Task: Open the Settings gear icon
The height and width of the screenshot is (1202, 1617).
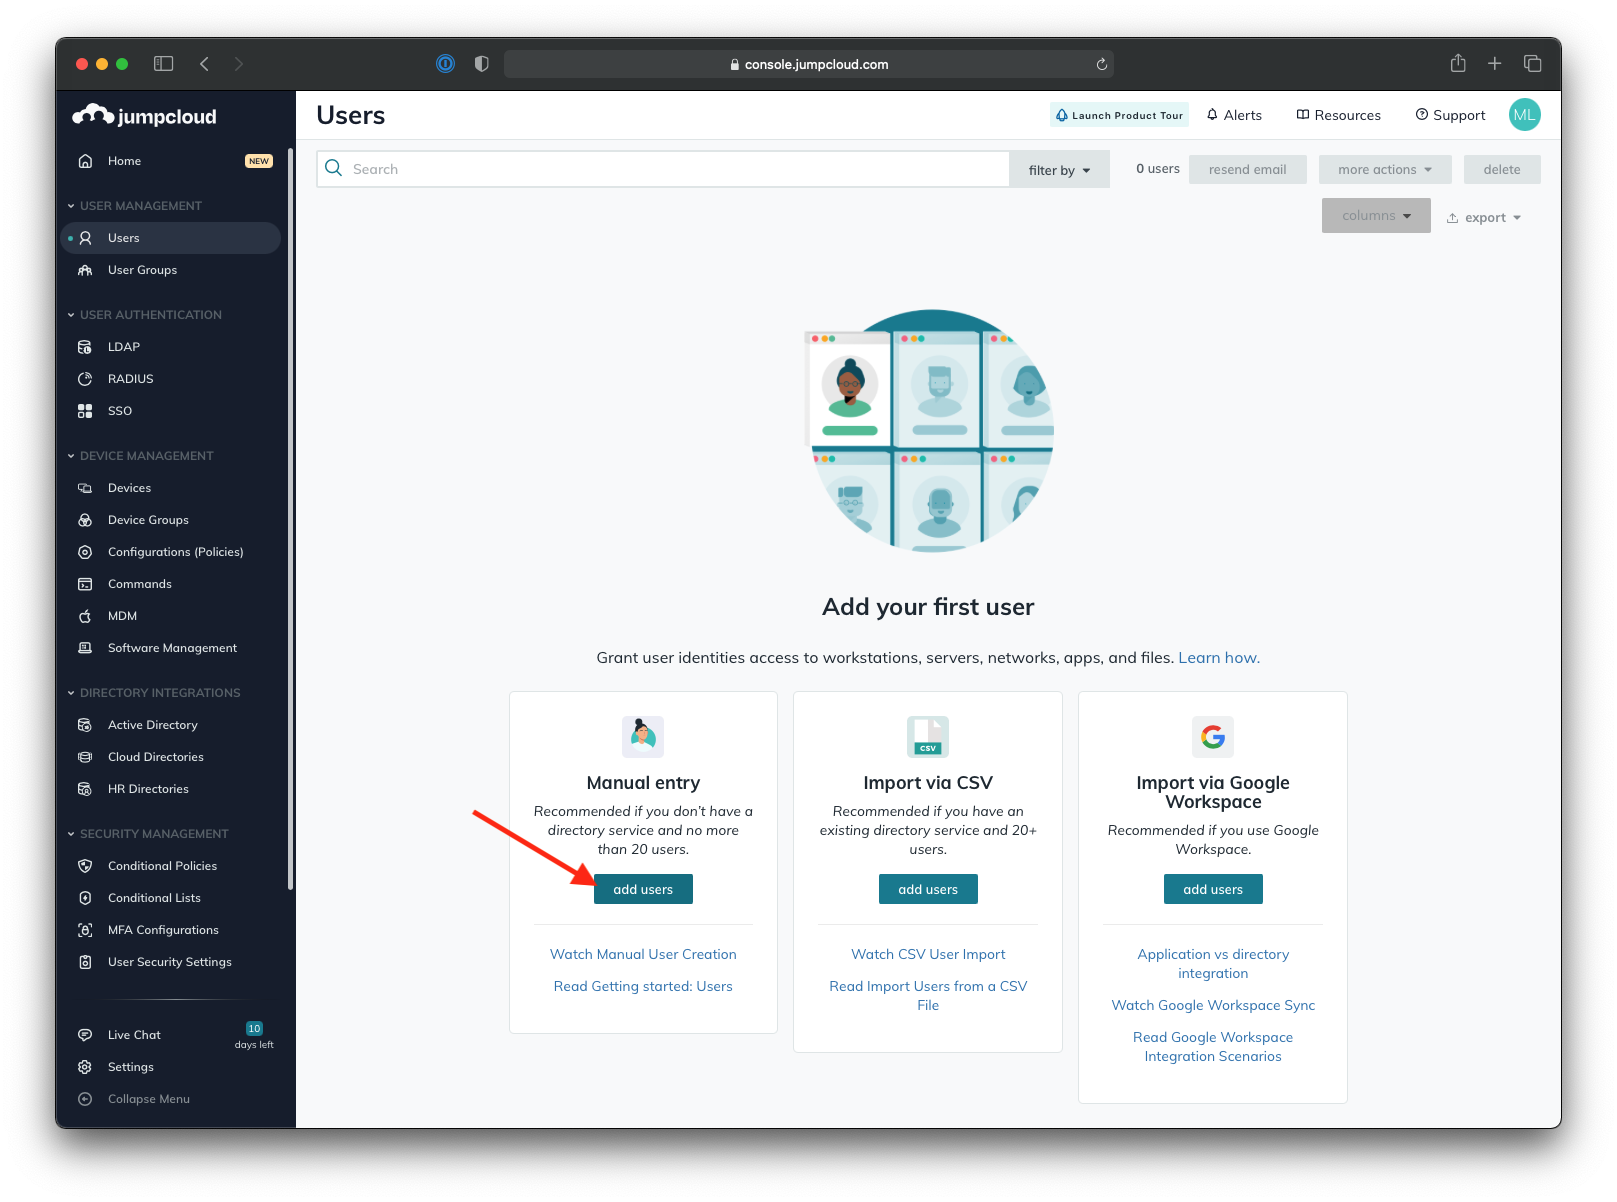Action: 85,1067
